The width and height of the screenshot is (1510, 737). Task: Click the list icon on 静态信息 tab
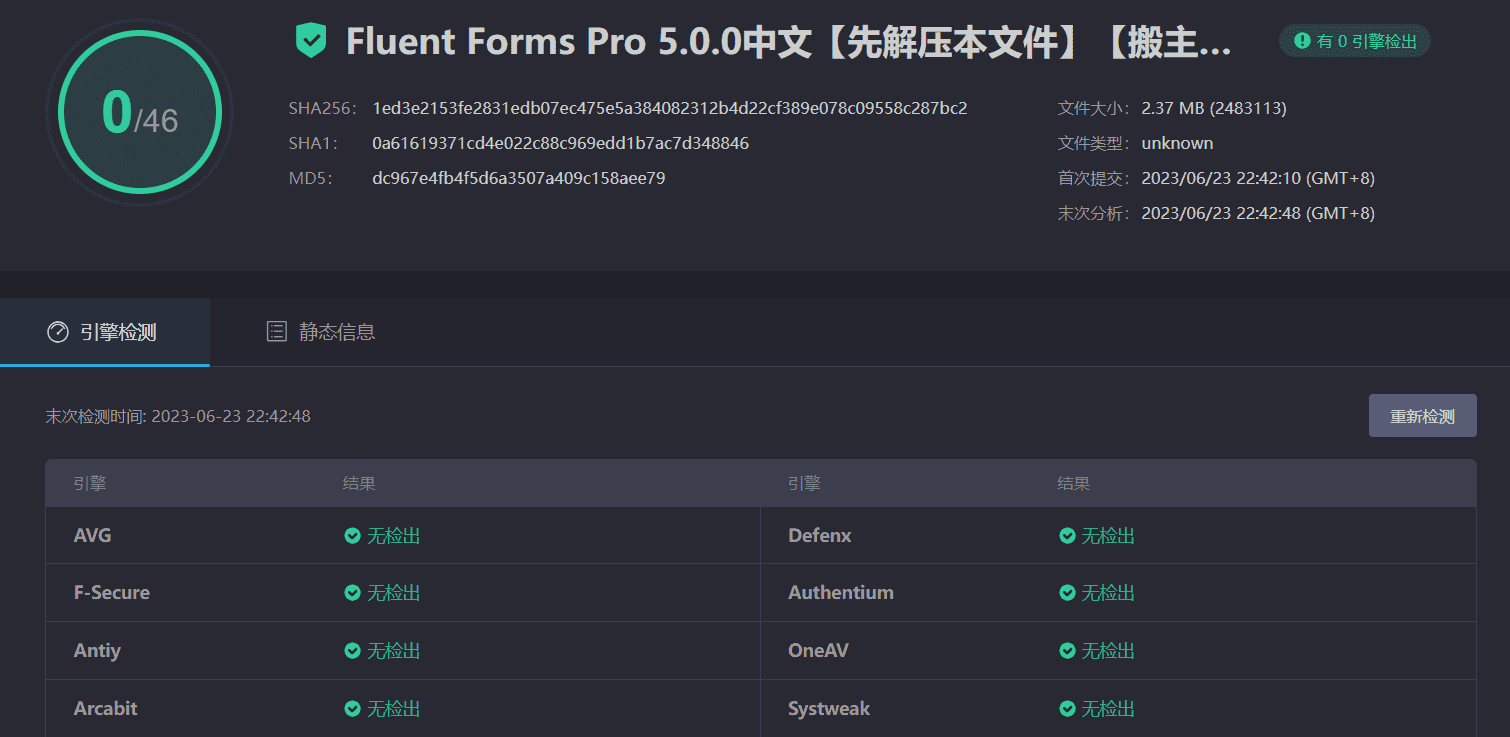pos(277,332)
